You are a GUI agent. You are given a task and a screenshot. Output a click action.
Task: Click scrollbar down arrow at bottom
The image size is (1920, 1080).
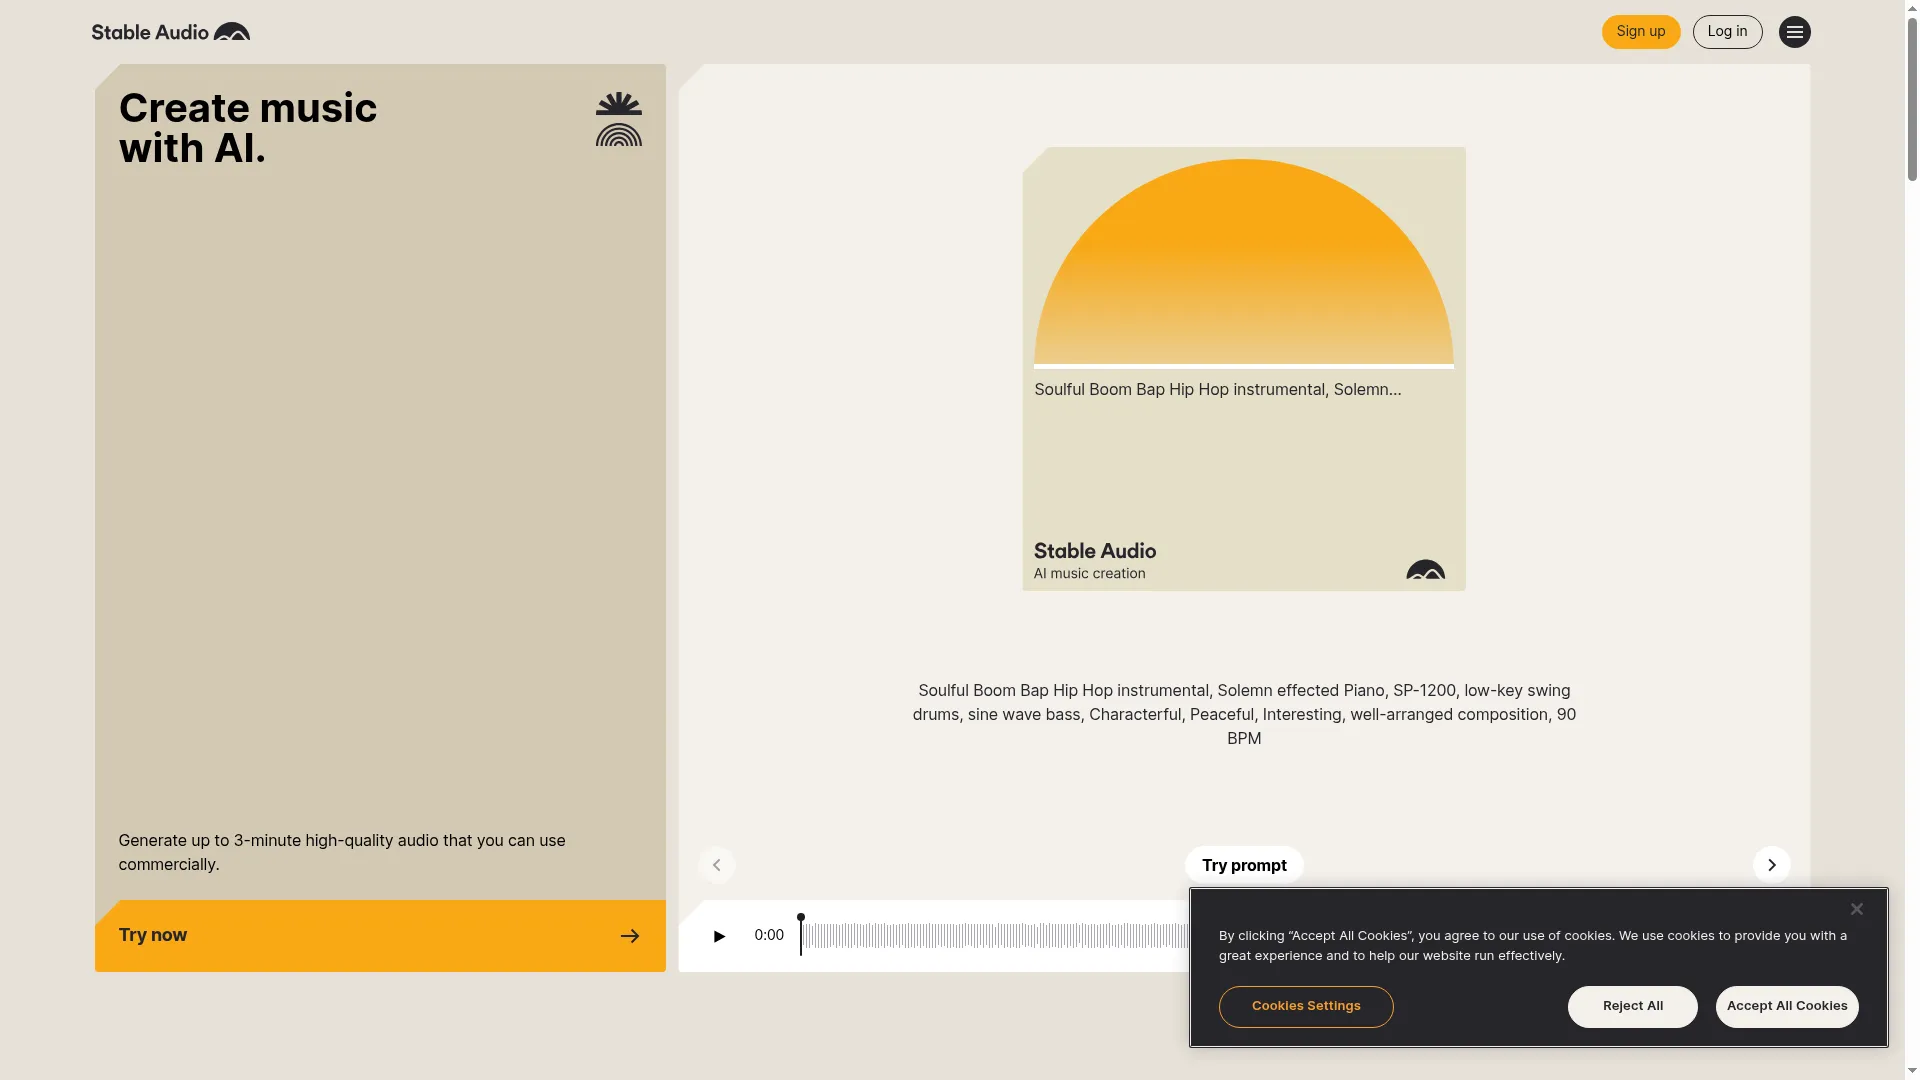click(1912, 1071)
